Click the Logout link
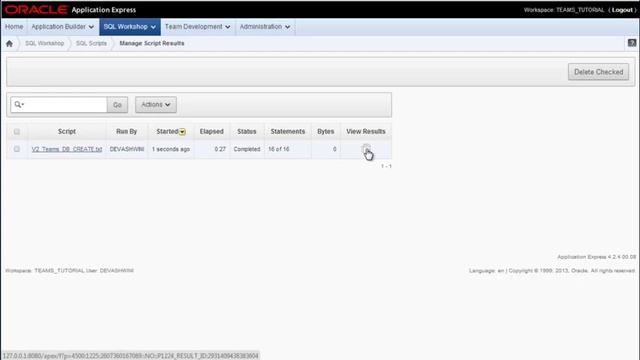 tap(622, 10)
